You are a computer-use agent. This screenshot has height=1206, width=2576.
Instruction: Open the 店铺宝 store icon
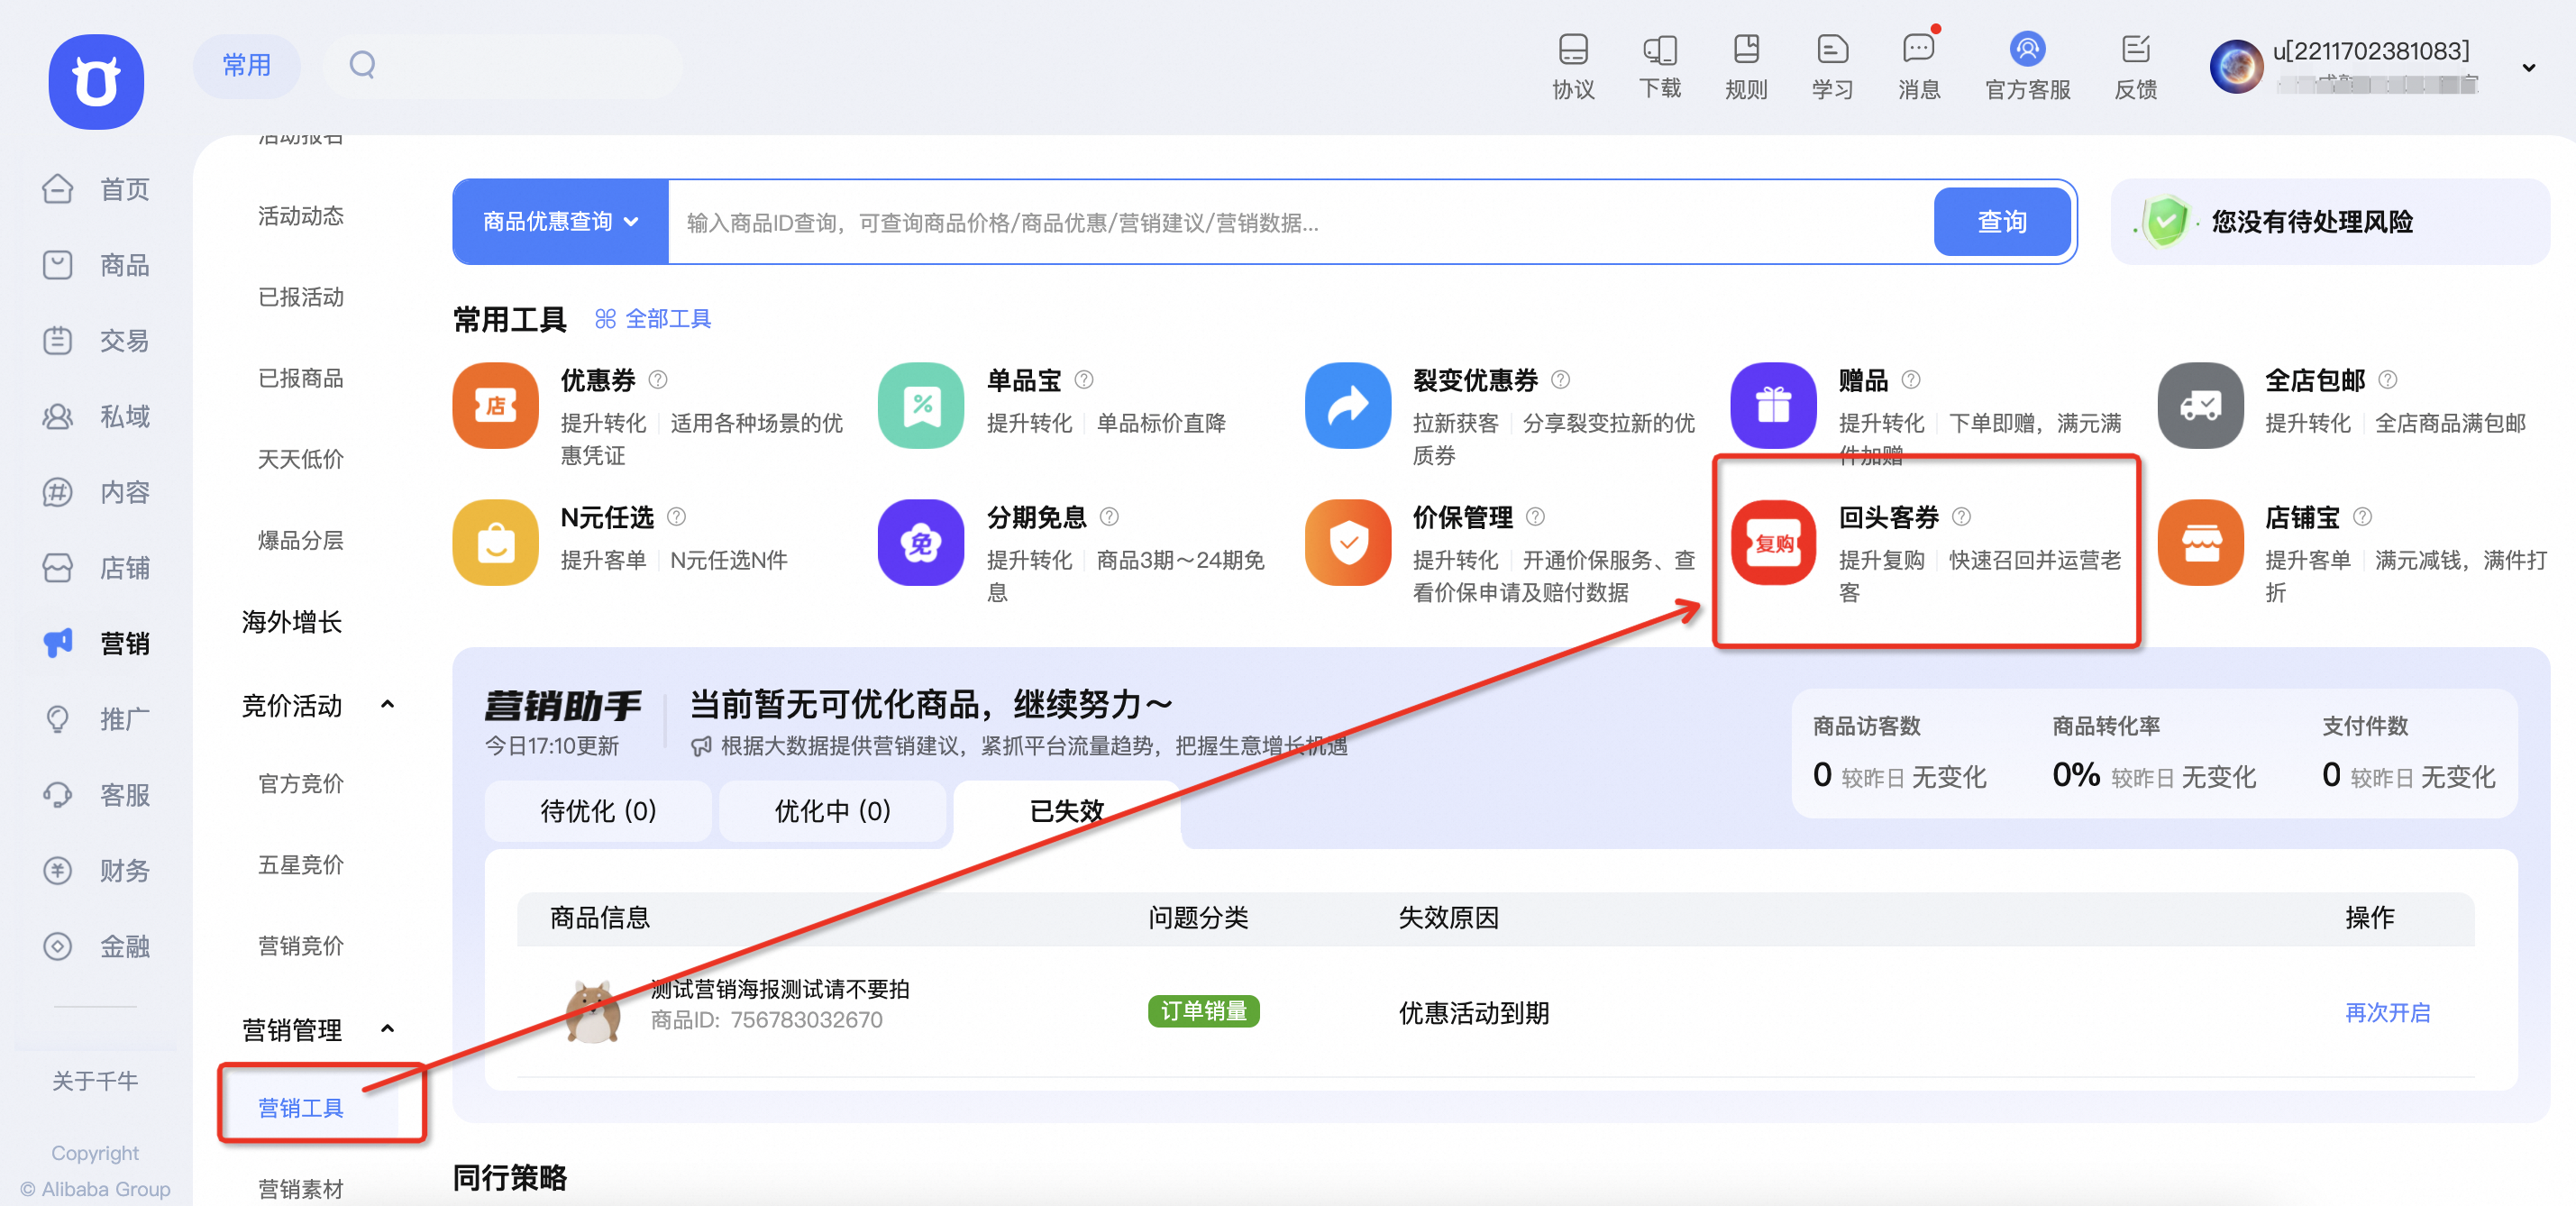(x=2200, y=542)
